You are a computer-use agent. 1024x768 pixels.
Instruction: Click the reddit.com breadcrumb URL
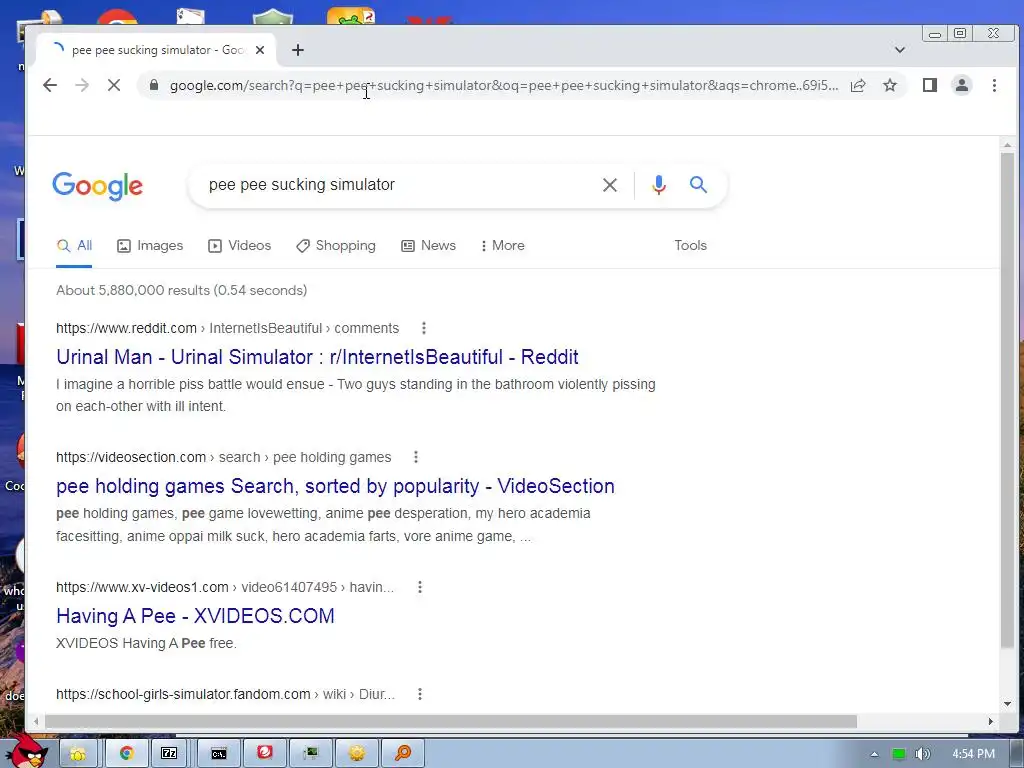point(227,328)
